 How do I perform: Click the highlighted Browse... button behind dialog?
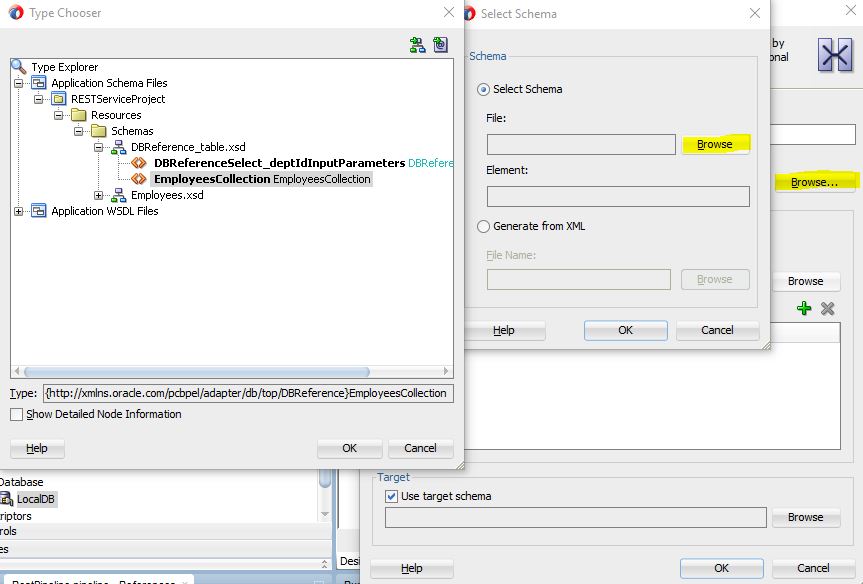point(815,182)
